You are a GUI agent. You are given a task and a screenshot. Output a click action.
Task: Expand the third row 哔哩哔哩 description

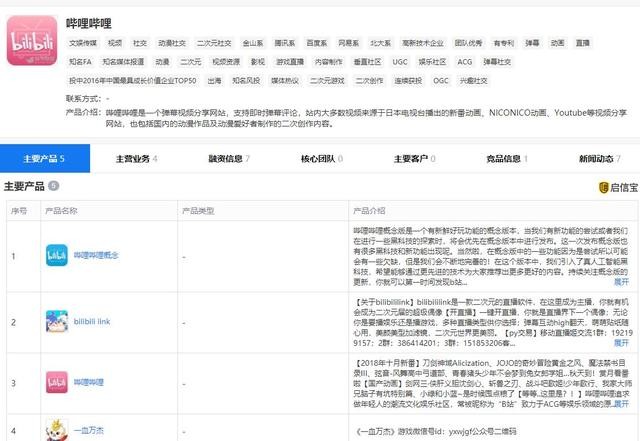621,402
